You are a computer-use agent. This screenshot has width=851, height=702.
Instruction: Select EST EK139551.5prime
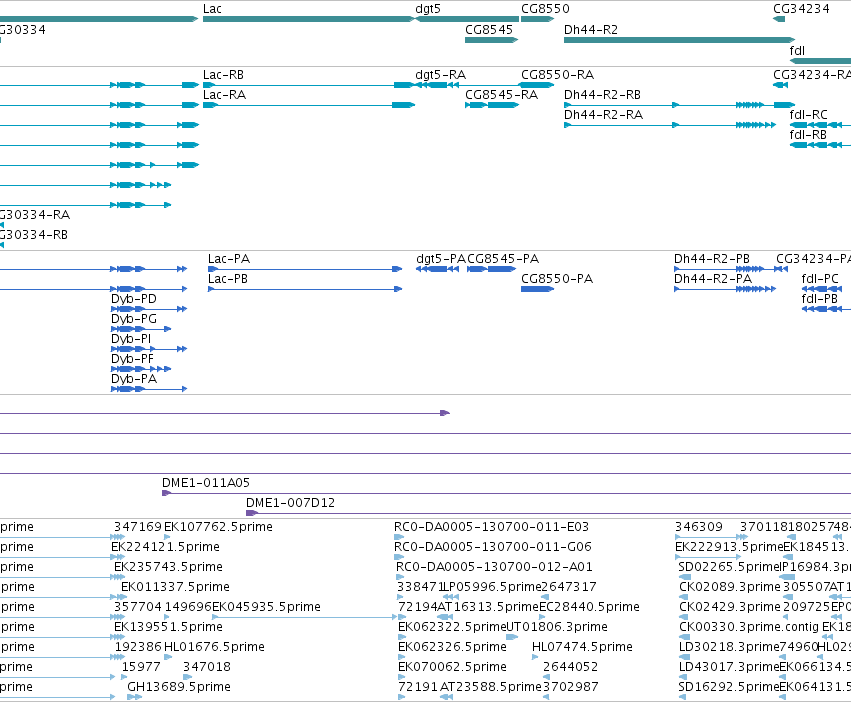click(168, 627)
